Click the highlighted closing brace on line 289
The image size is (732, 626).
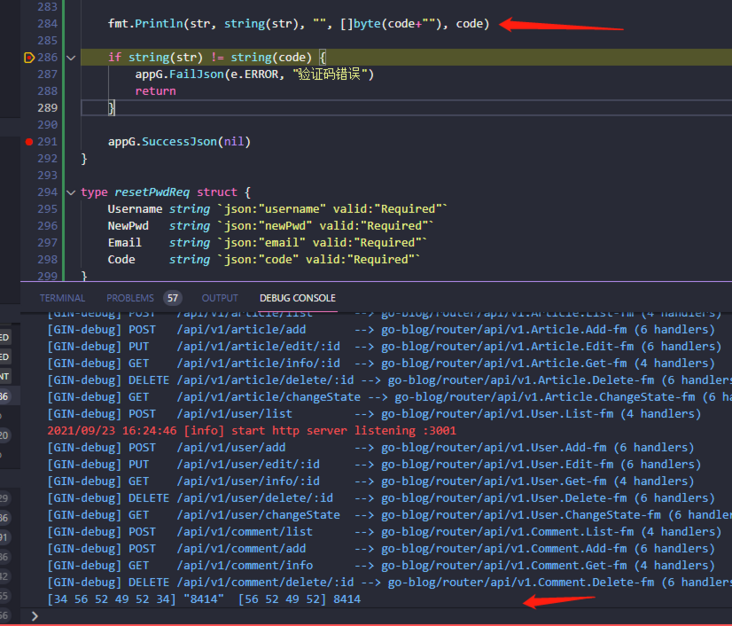pos(112,107)
